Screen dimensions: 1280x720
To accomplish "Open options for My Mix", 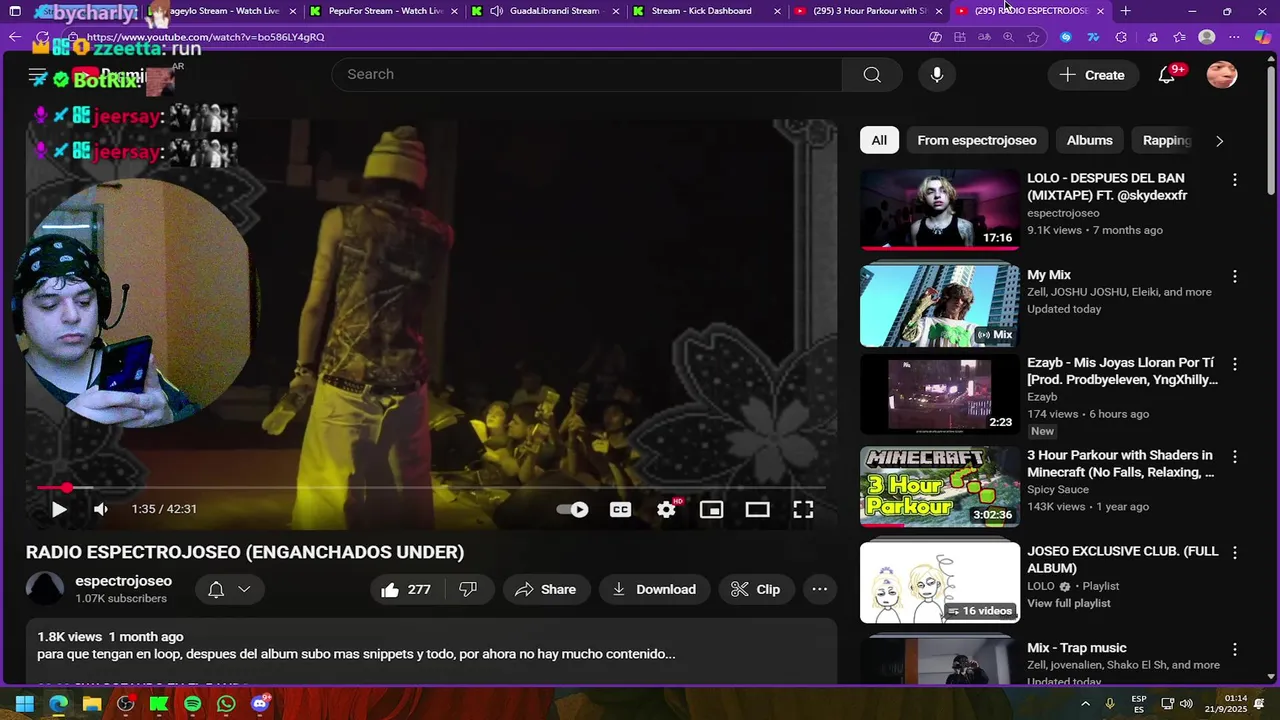I will pos(1235,276).
